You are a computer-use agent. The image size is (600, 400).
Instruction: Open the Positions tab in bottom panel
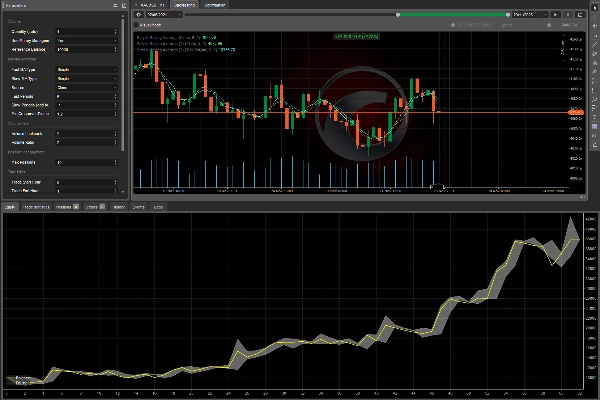click(67, 207)
